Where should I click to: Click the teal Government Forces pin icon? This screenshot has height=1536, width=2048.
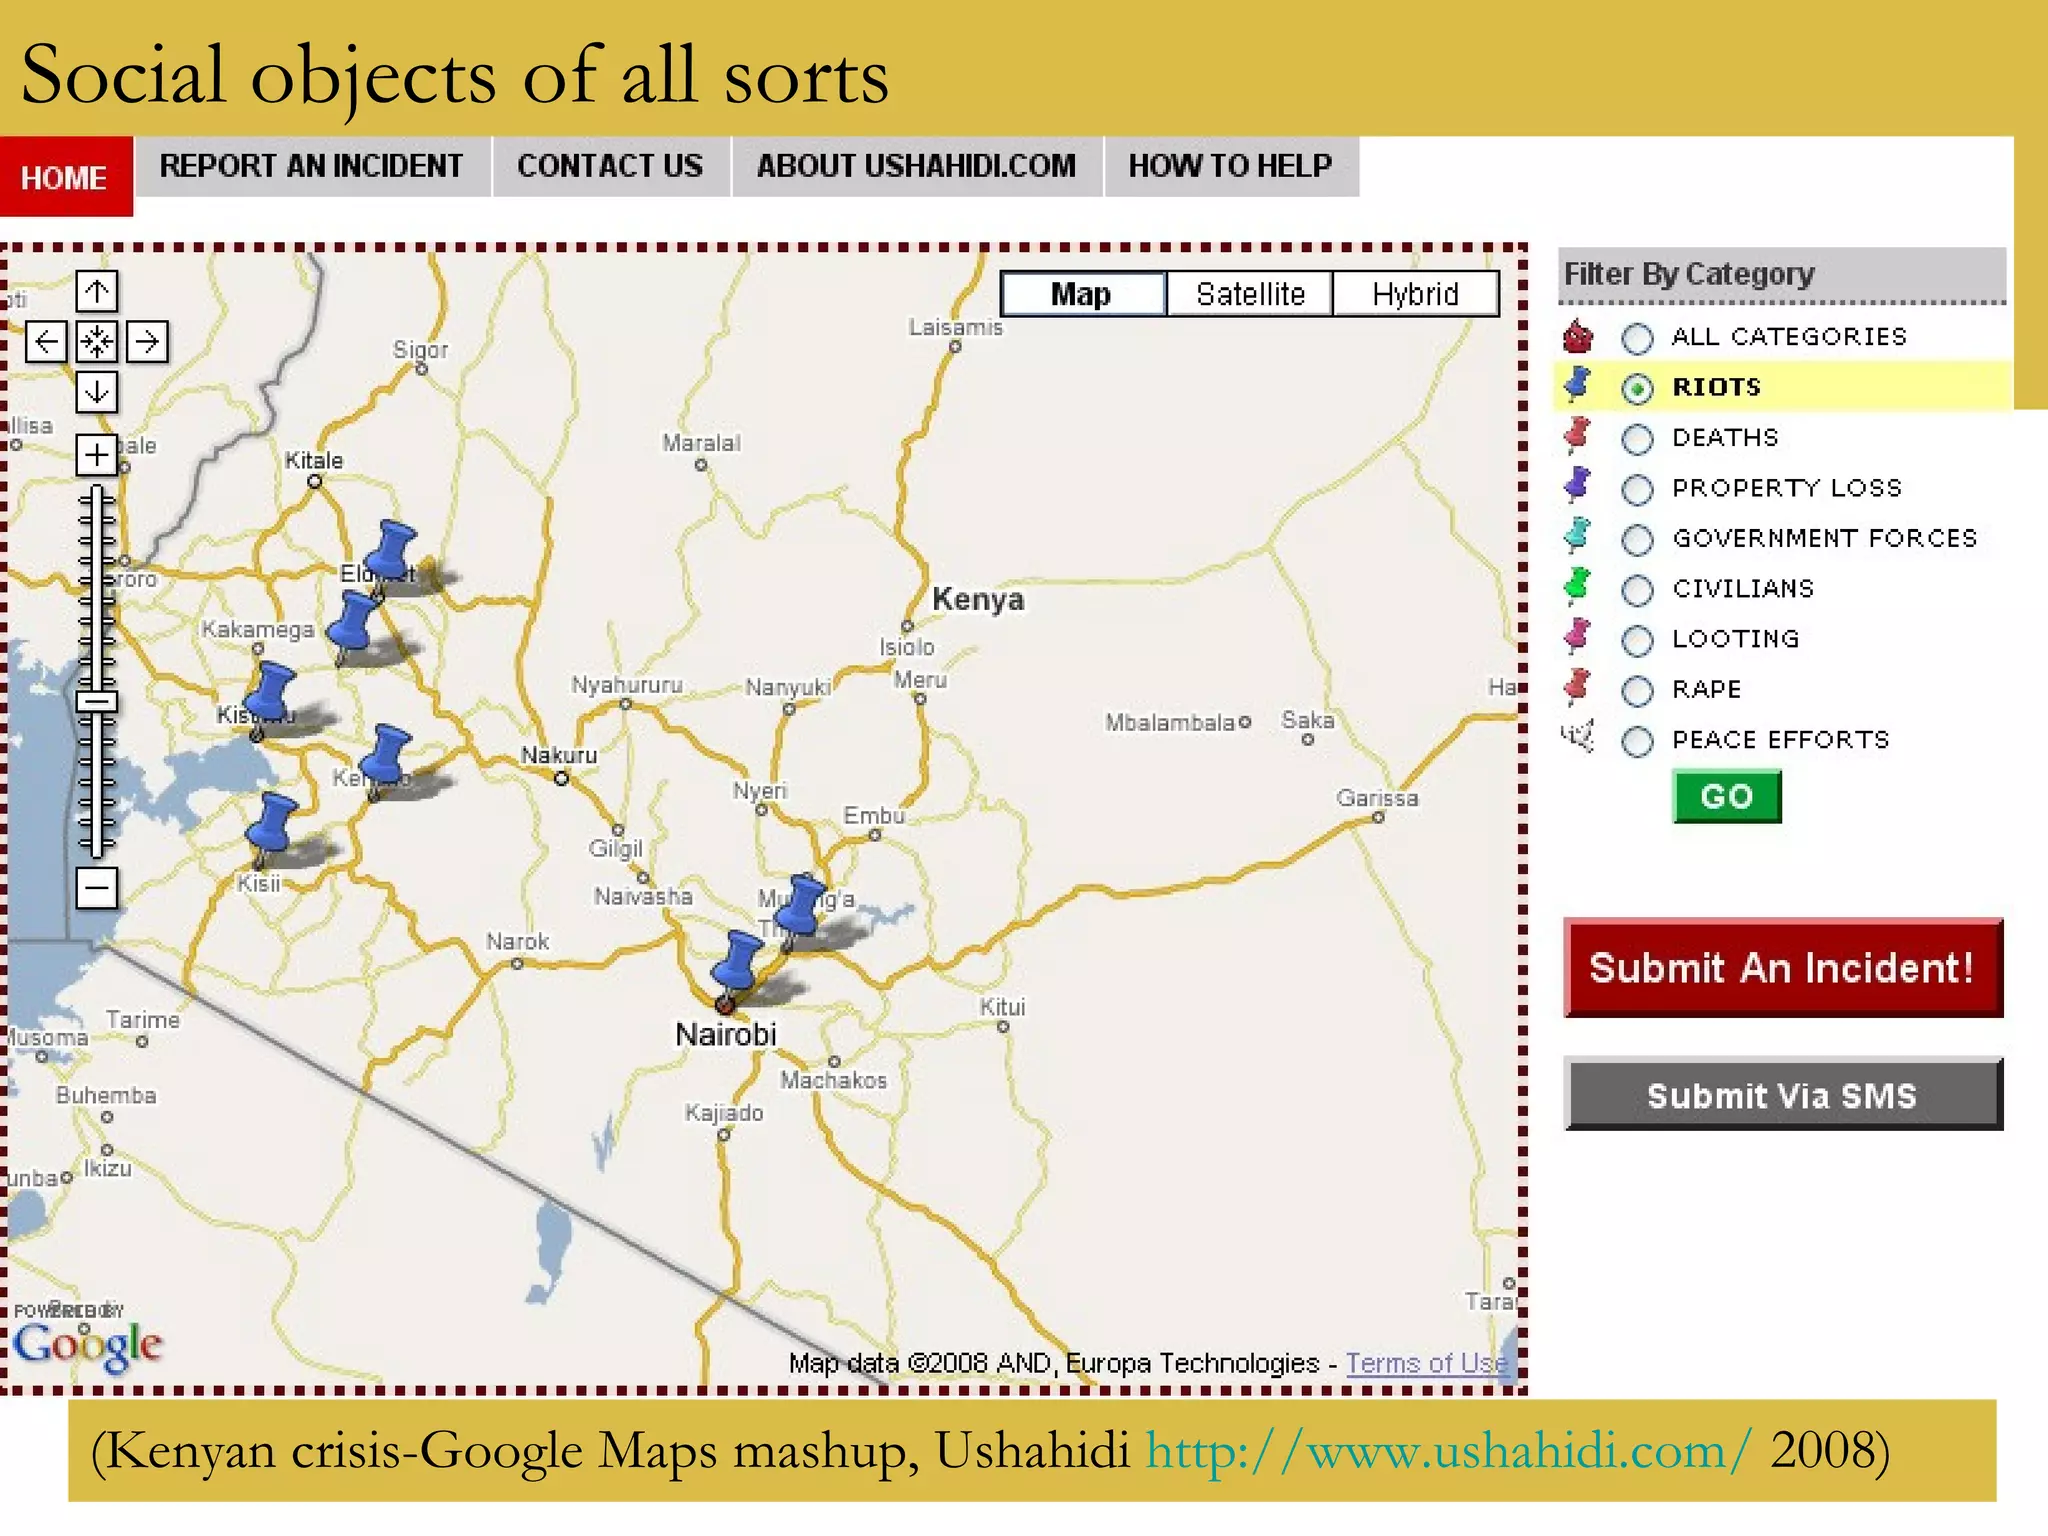click(1578, 535)
